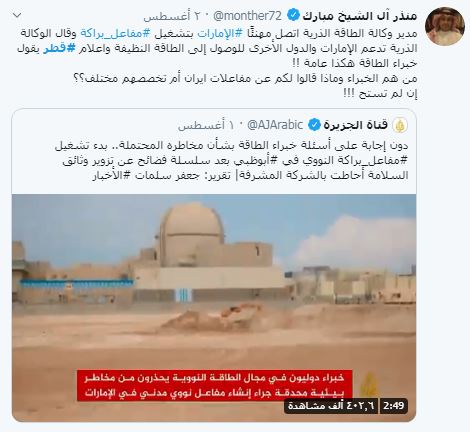This screenshot has height=432, width=470.
Task: Open the @AJArabic handle
Action: point(275,125)
